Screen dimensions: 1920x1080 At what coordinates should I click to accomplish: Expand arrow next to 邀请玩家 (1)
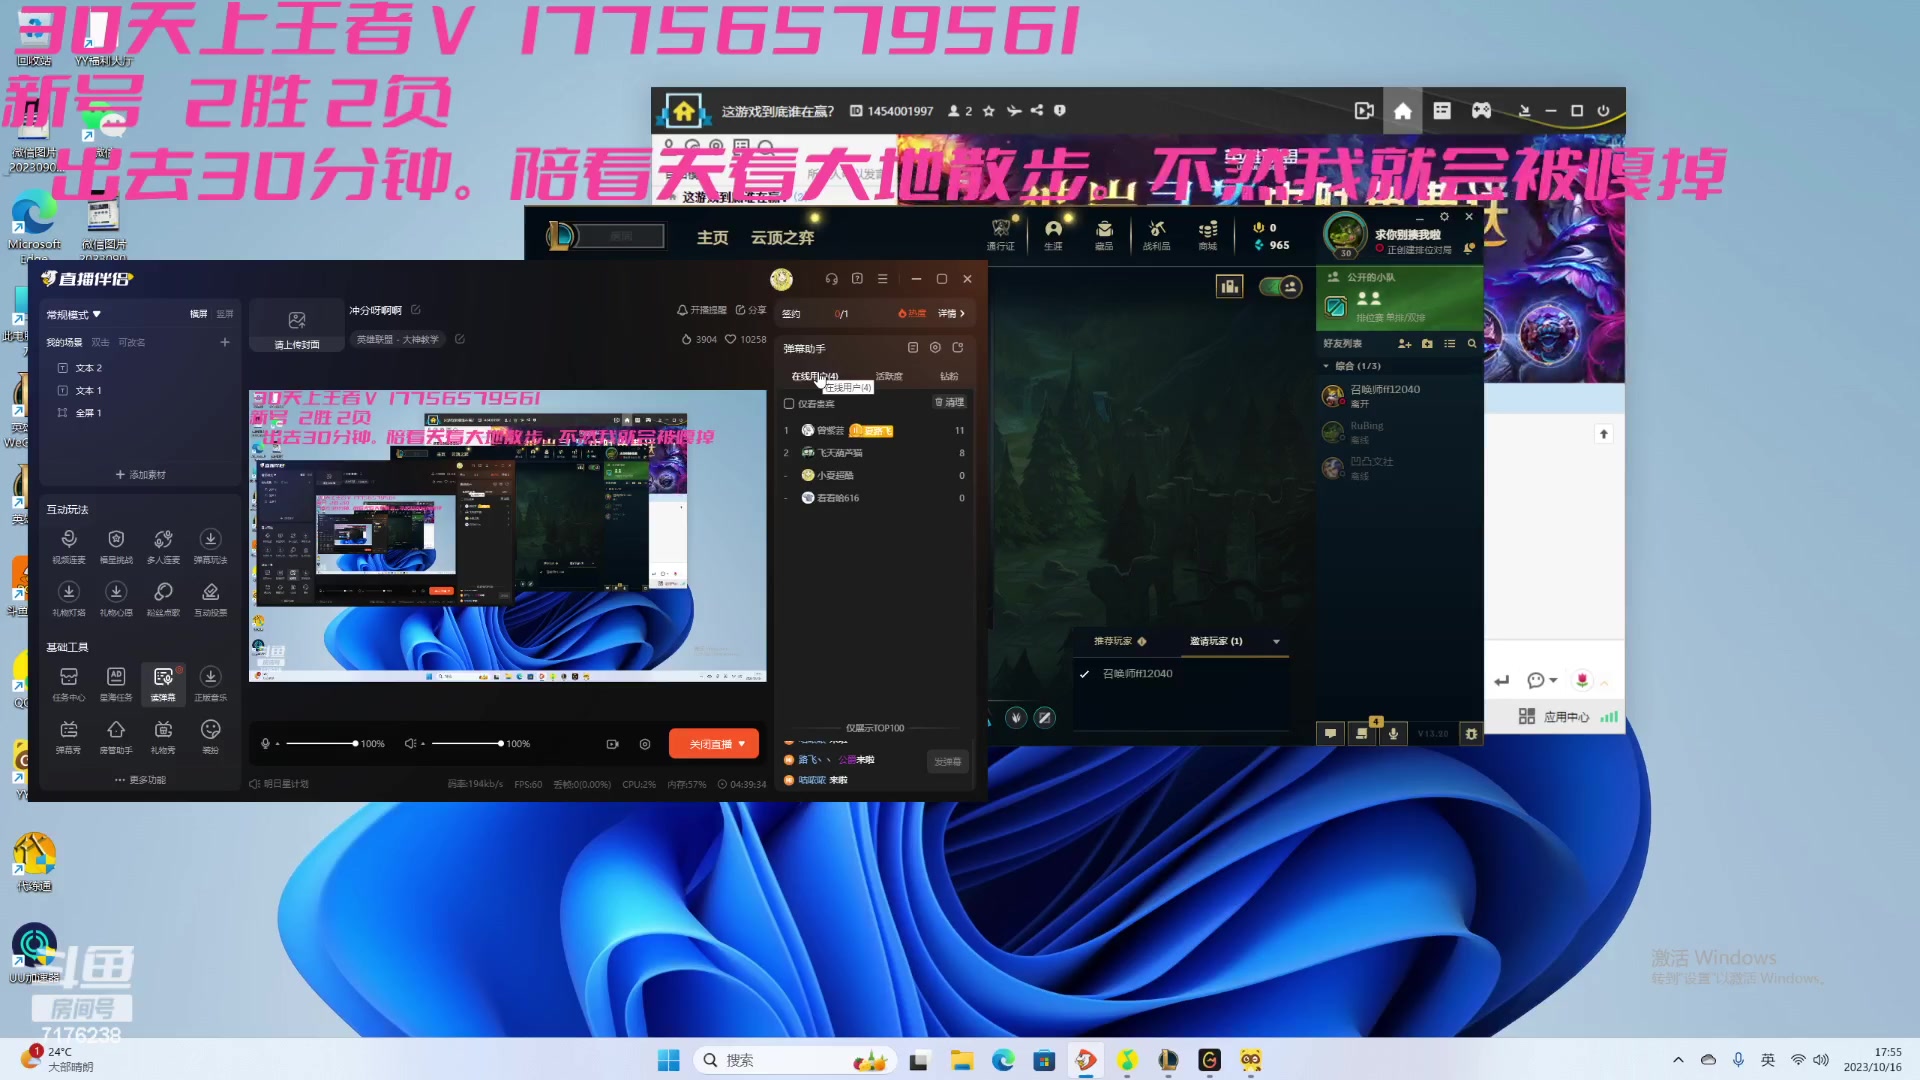coord(1276,642)
